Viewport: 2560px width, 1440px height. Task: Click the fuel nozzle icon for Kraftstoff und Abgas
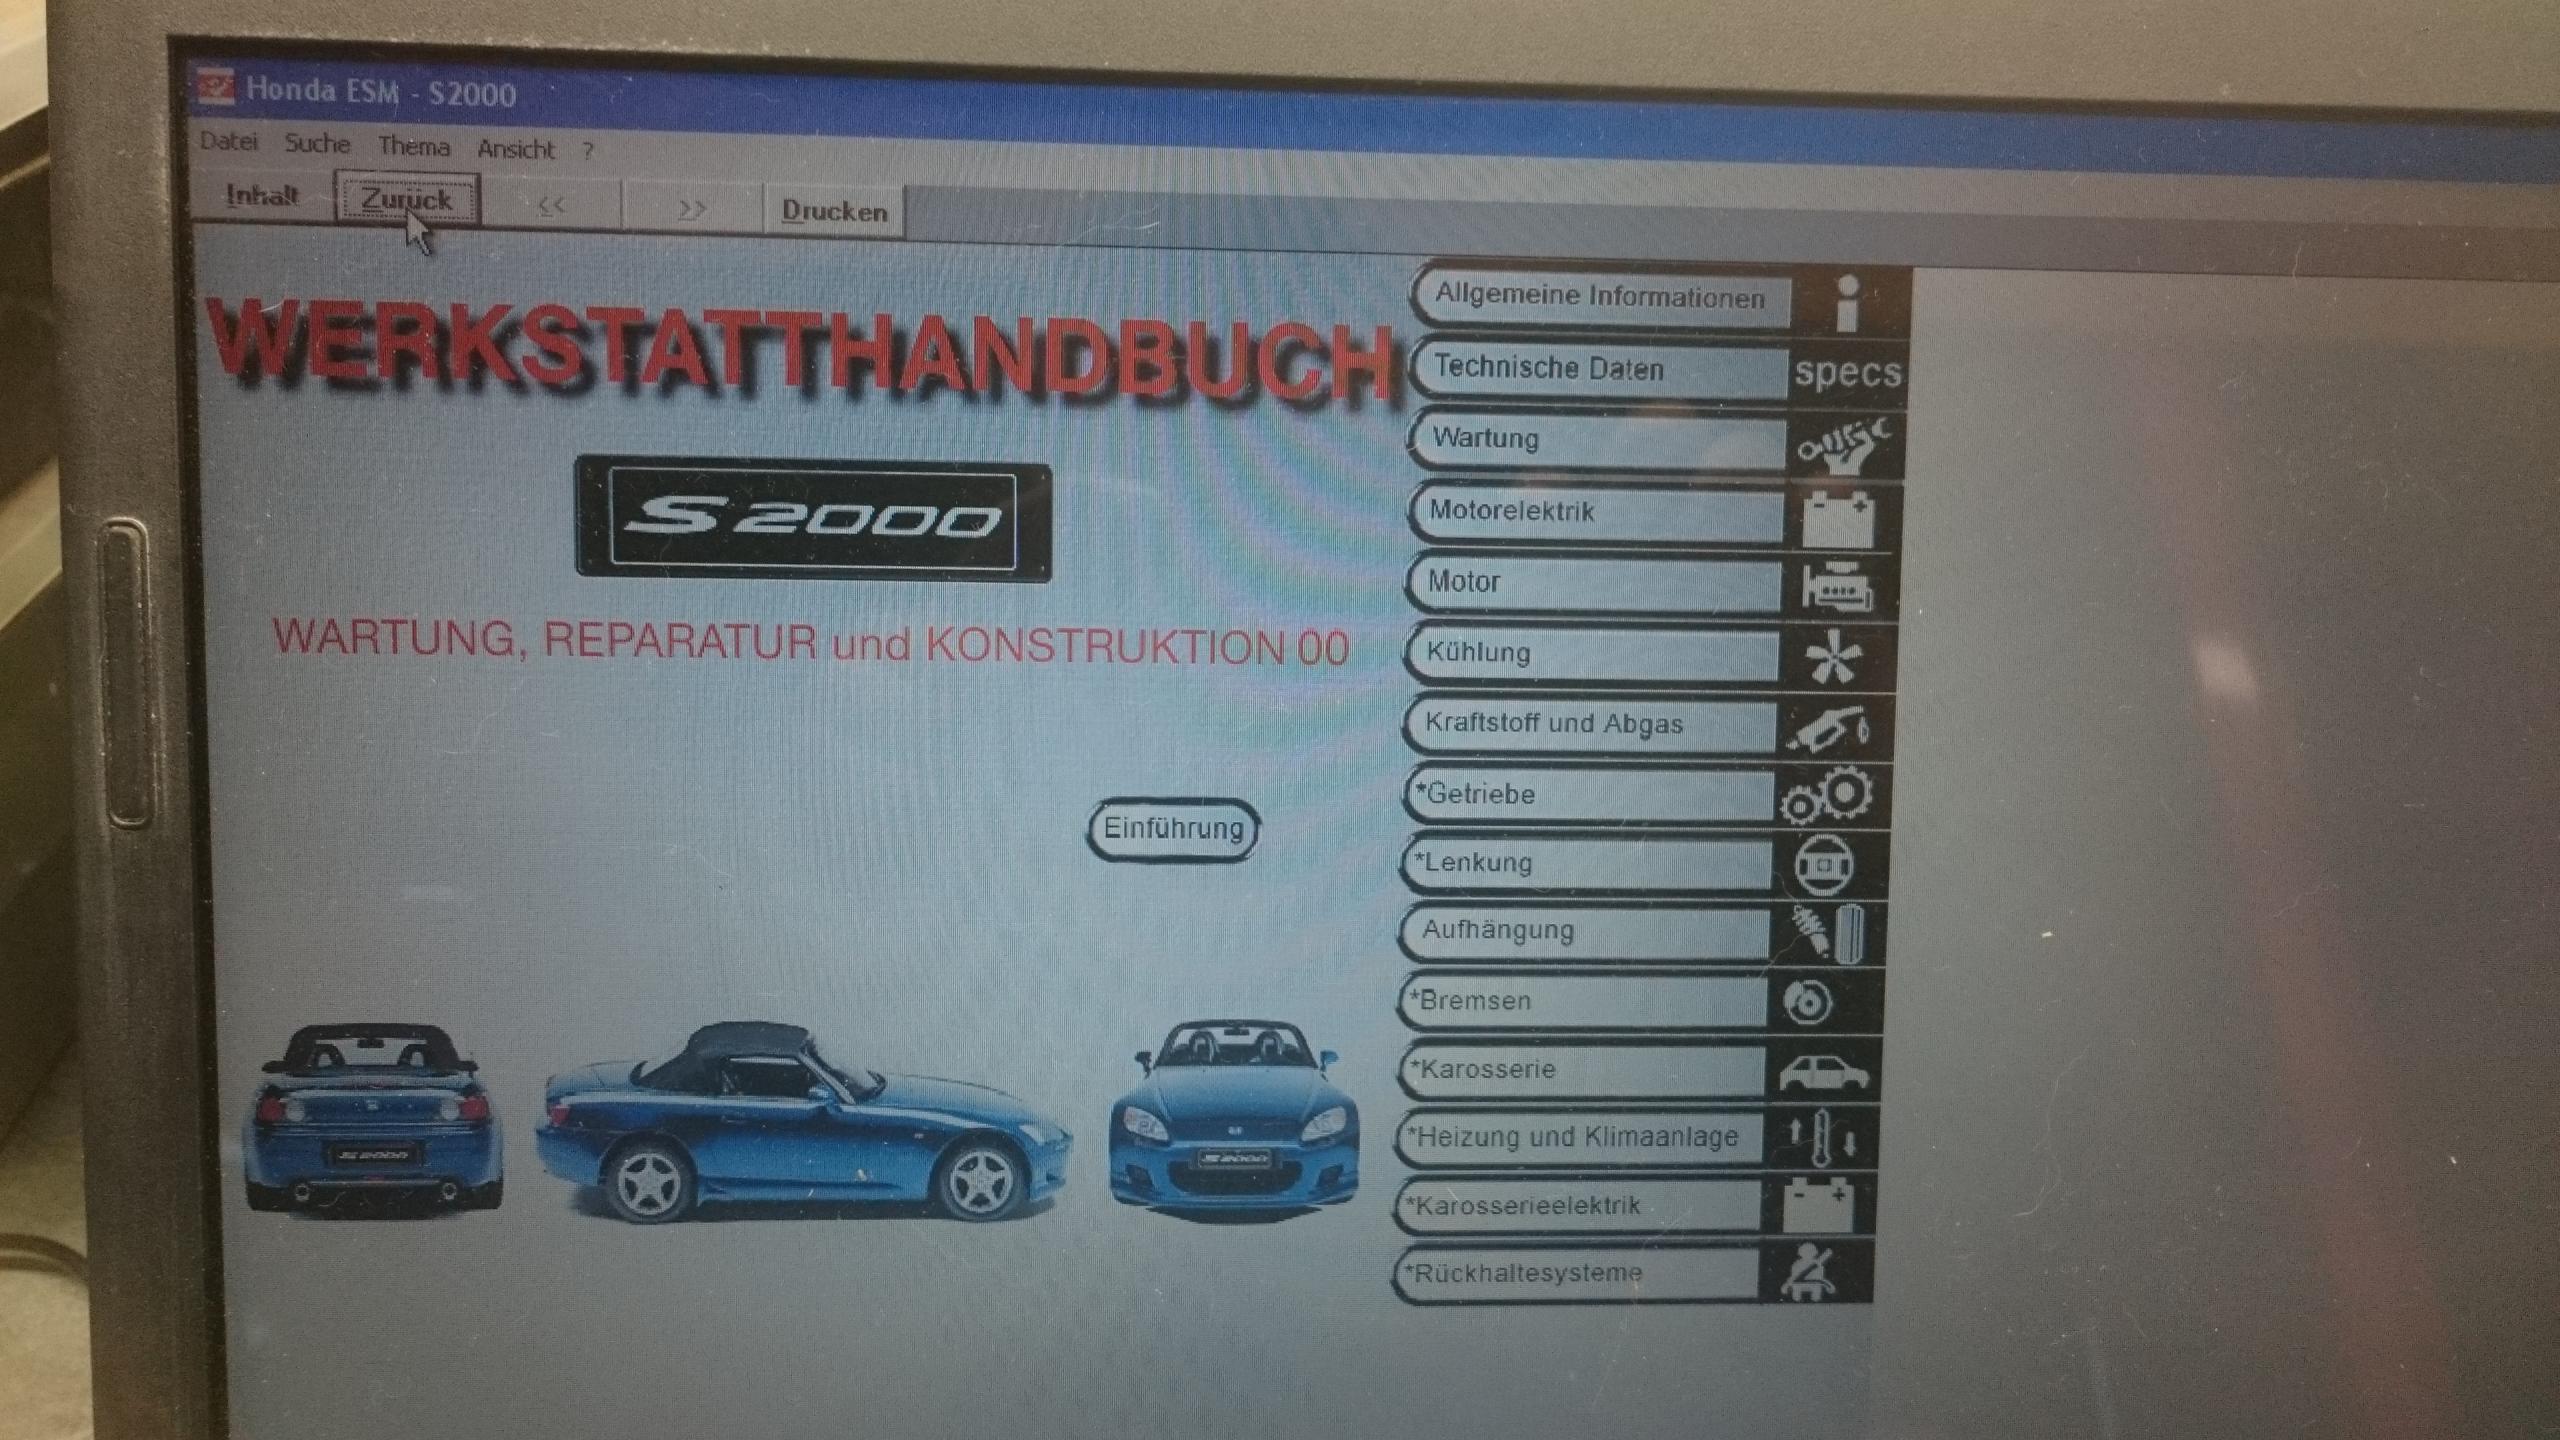1829,730
